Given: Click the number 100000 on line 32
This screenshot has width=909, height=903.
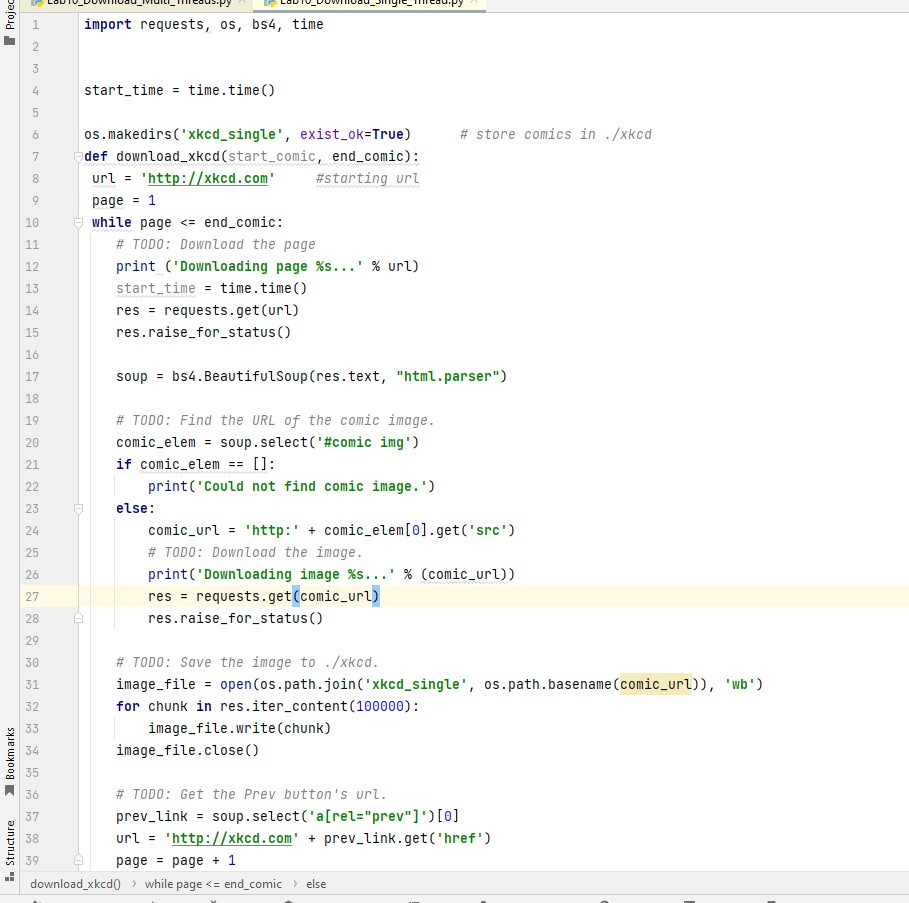Looking at the screenshot, I should (380, 707).
